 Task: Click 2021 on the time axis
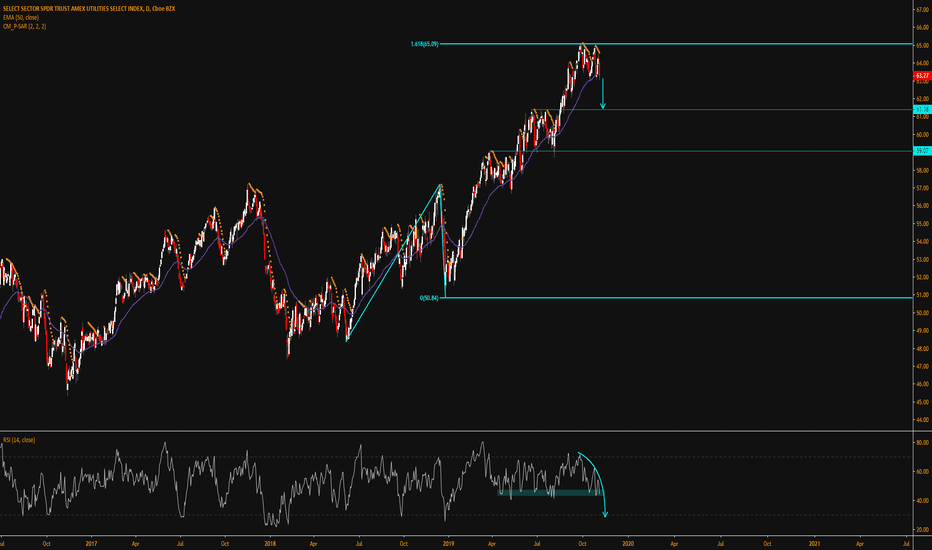click(x=815, y=543)
